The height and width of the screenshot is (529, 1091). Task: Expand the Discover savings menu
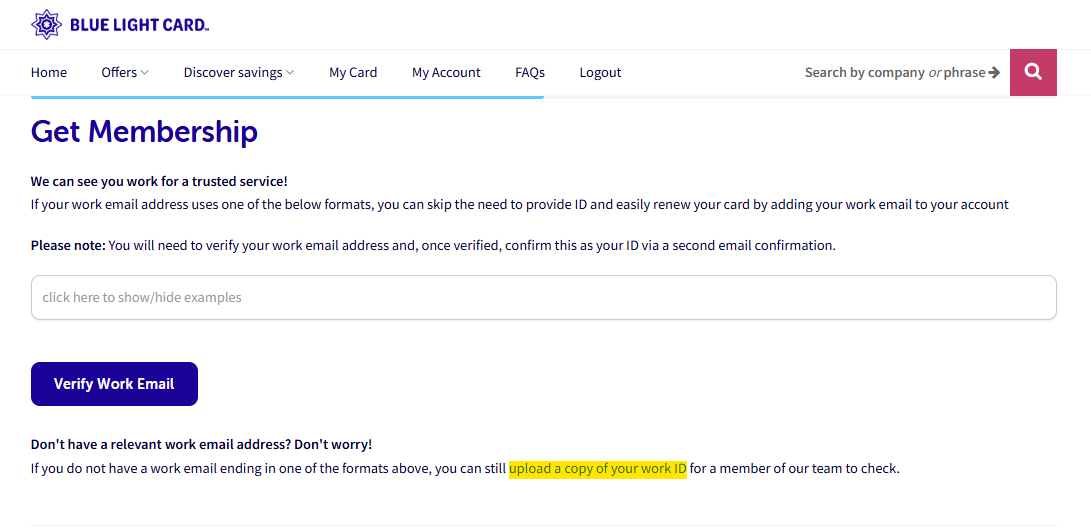pos(239,72)
